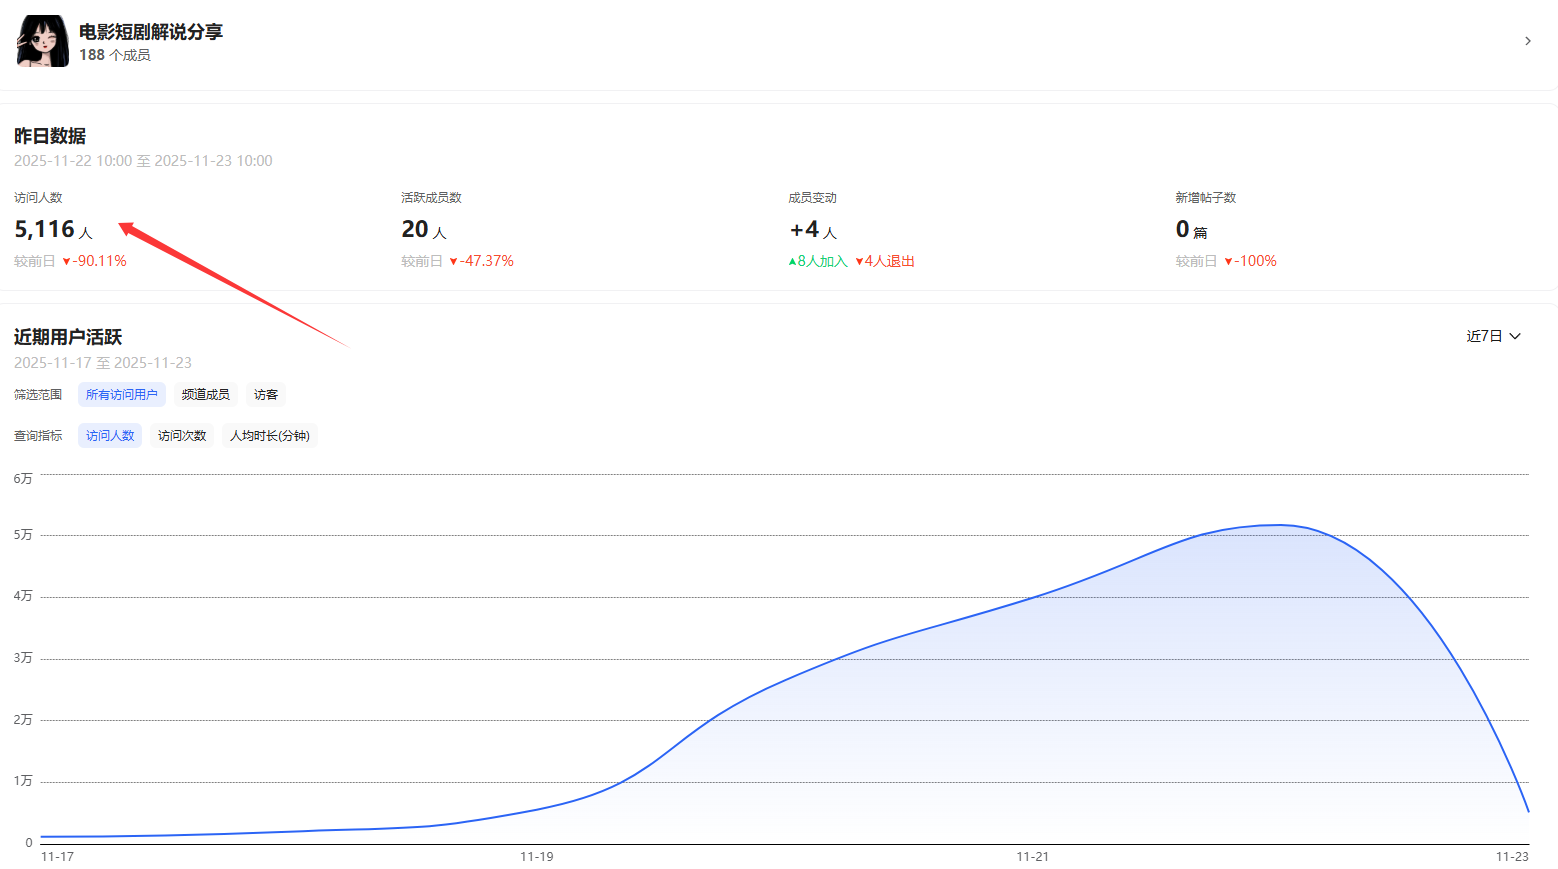Select the 频道成员 filter

tap(205, 395)
